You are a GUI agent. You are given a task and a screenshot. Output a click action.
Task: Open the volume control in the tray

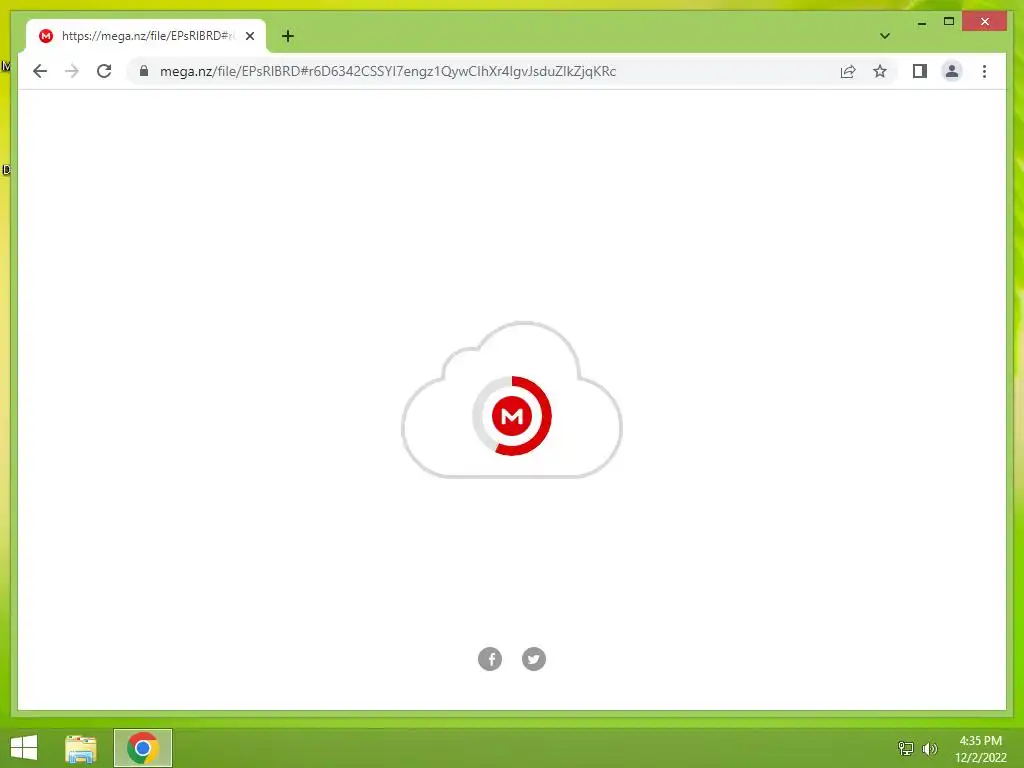pyautogui.click(x=930, y=748)
